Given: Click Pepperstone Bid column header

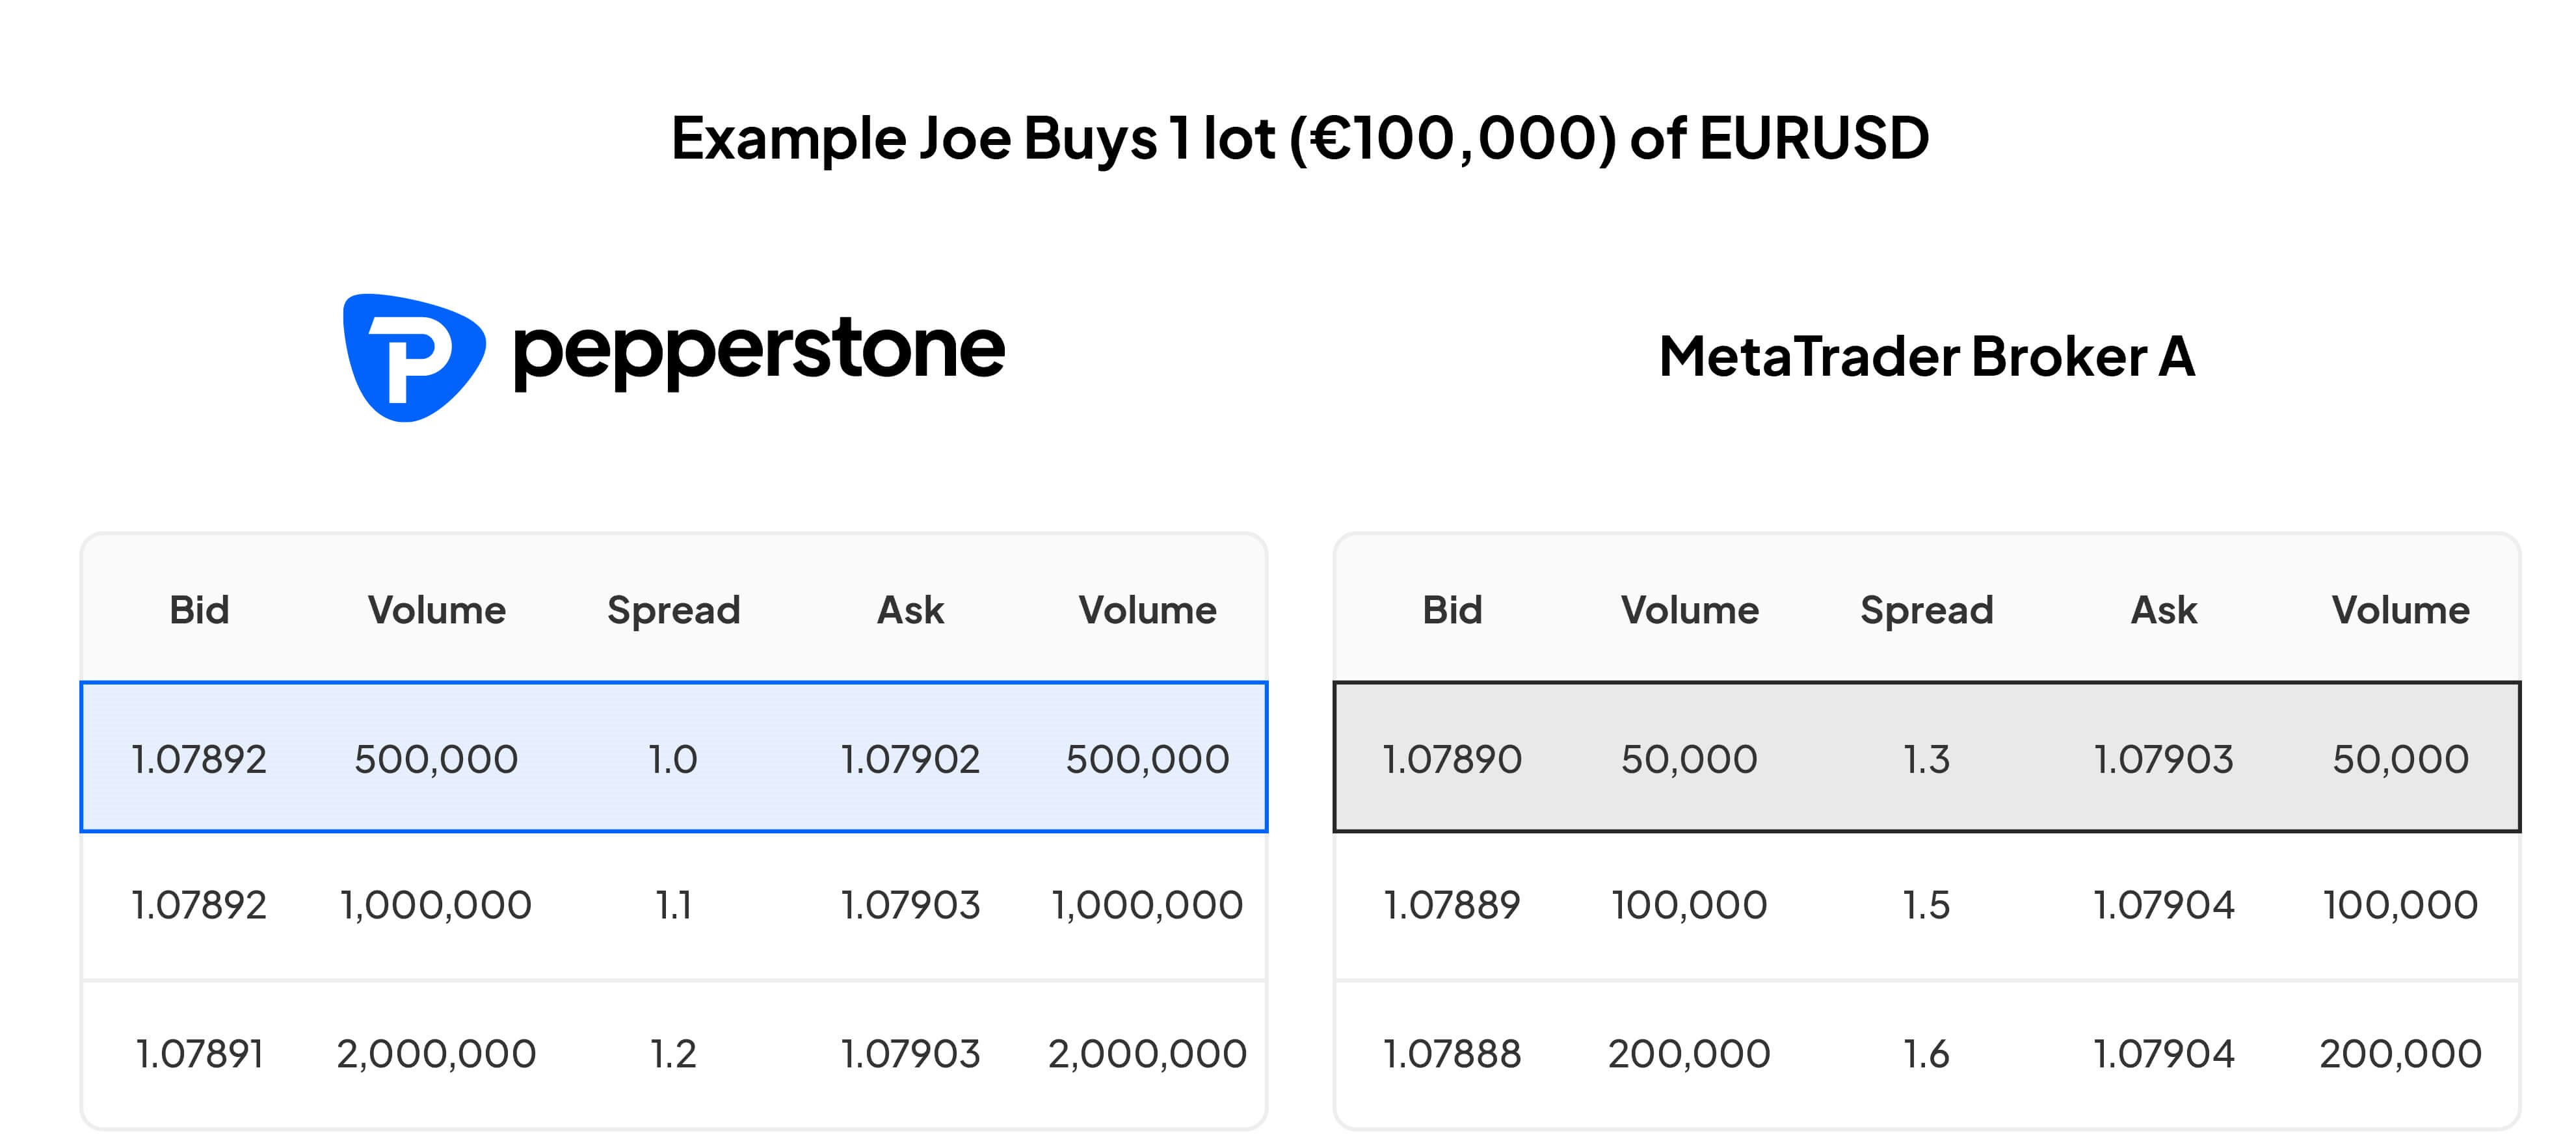Looking at the screenshot, I should point(198,610).
